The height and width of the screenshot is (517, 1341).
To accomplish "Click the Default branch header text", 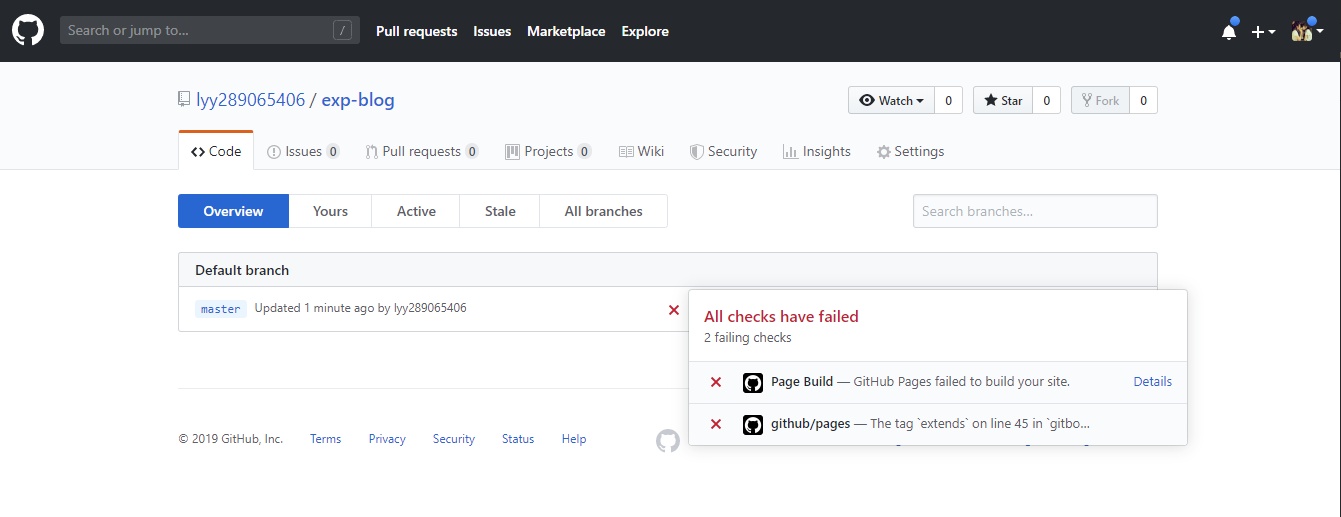I will 242,270.
